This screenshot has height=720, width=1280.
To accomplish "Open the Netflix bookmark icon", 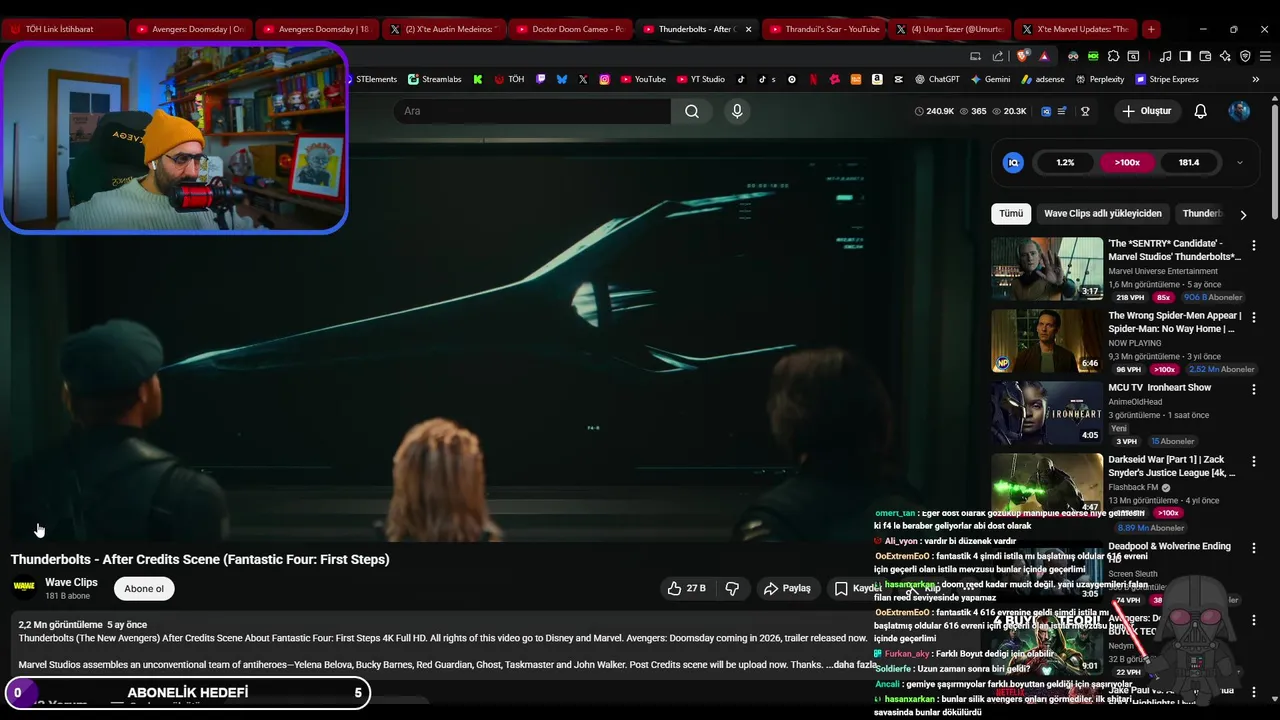I will [x=813, y=79].
